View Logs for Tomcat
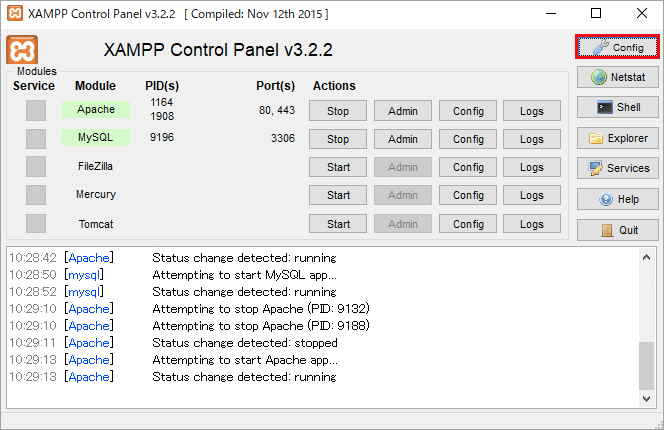 pos(532,224)
